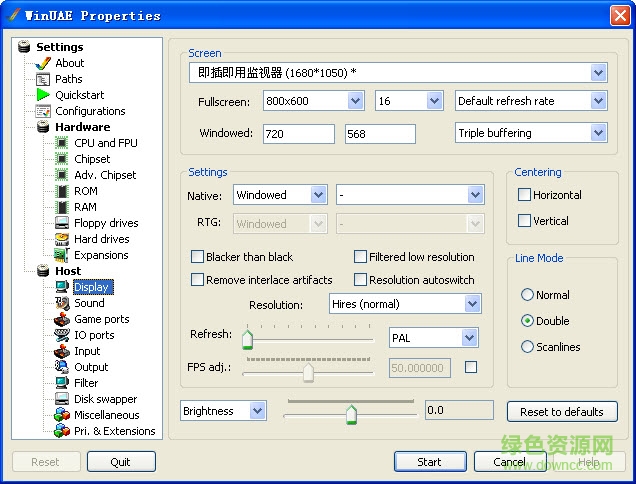Go to the Sound page
This screenshot has width=636, height=484.
click(x=89, y=303)
